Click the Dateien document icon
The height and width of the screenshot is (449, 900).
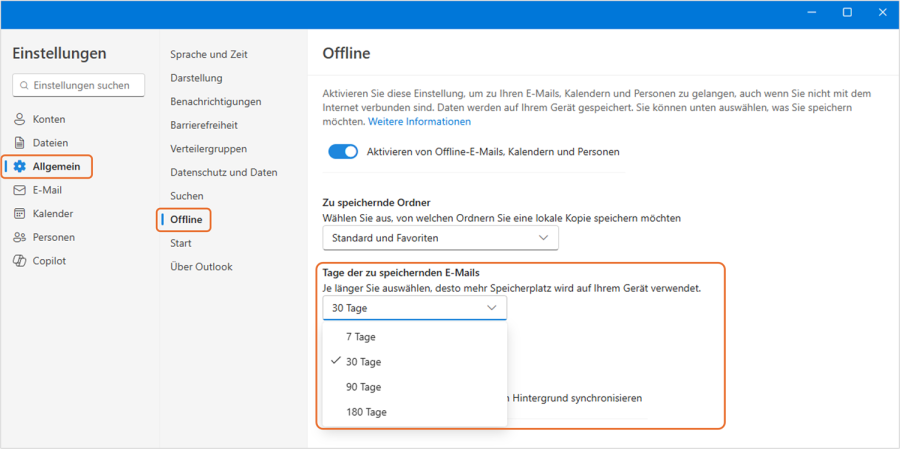coord(20,143)
